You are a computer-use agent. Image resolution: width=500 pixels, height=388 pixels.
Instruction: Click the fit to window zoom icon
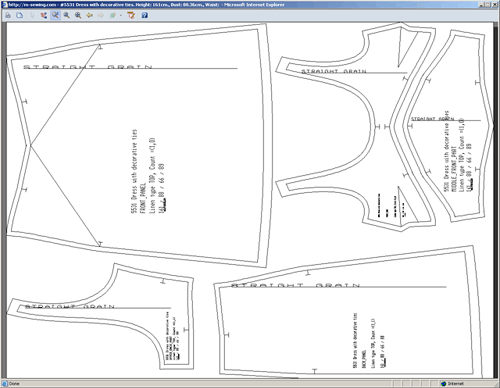point(78,15)
